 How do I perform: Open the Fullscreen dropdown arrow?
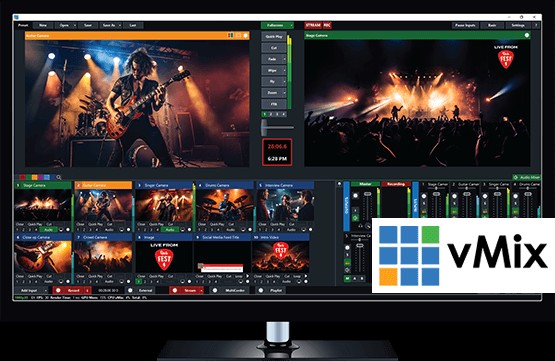(291, 25)
